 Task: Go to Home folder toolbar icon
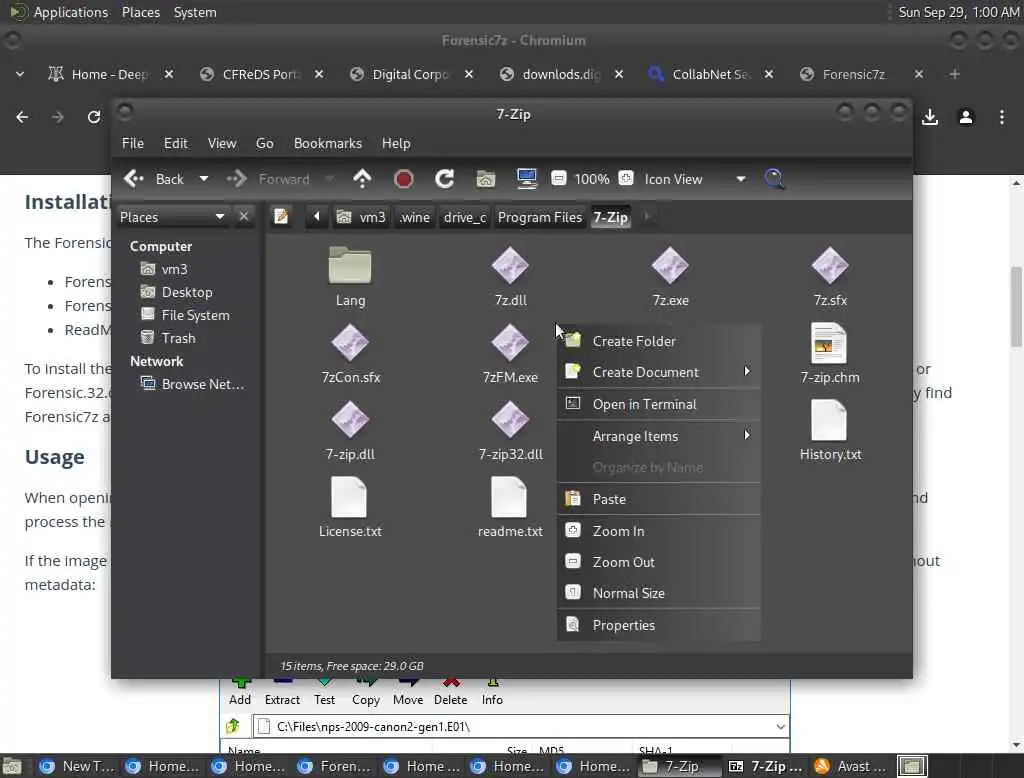(485, 178)
